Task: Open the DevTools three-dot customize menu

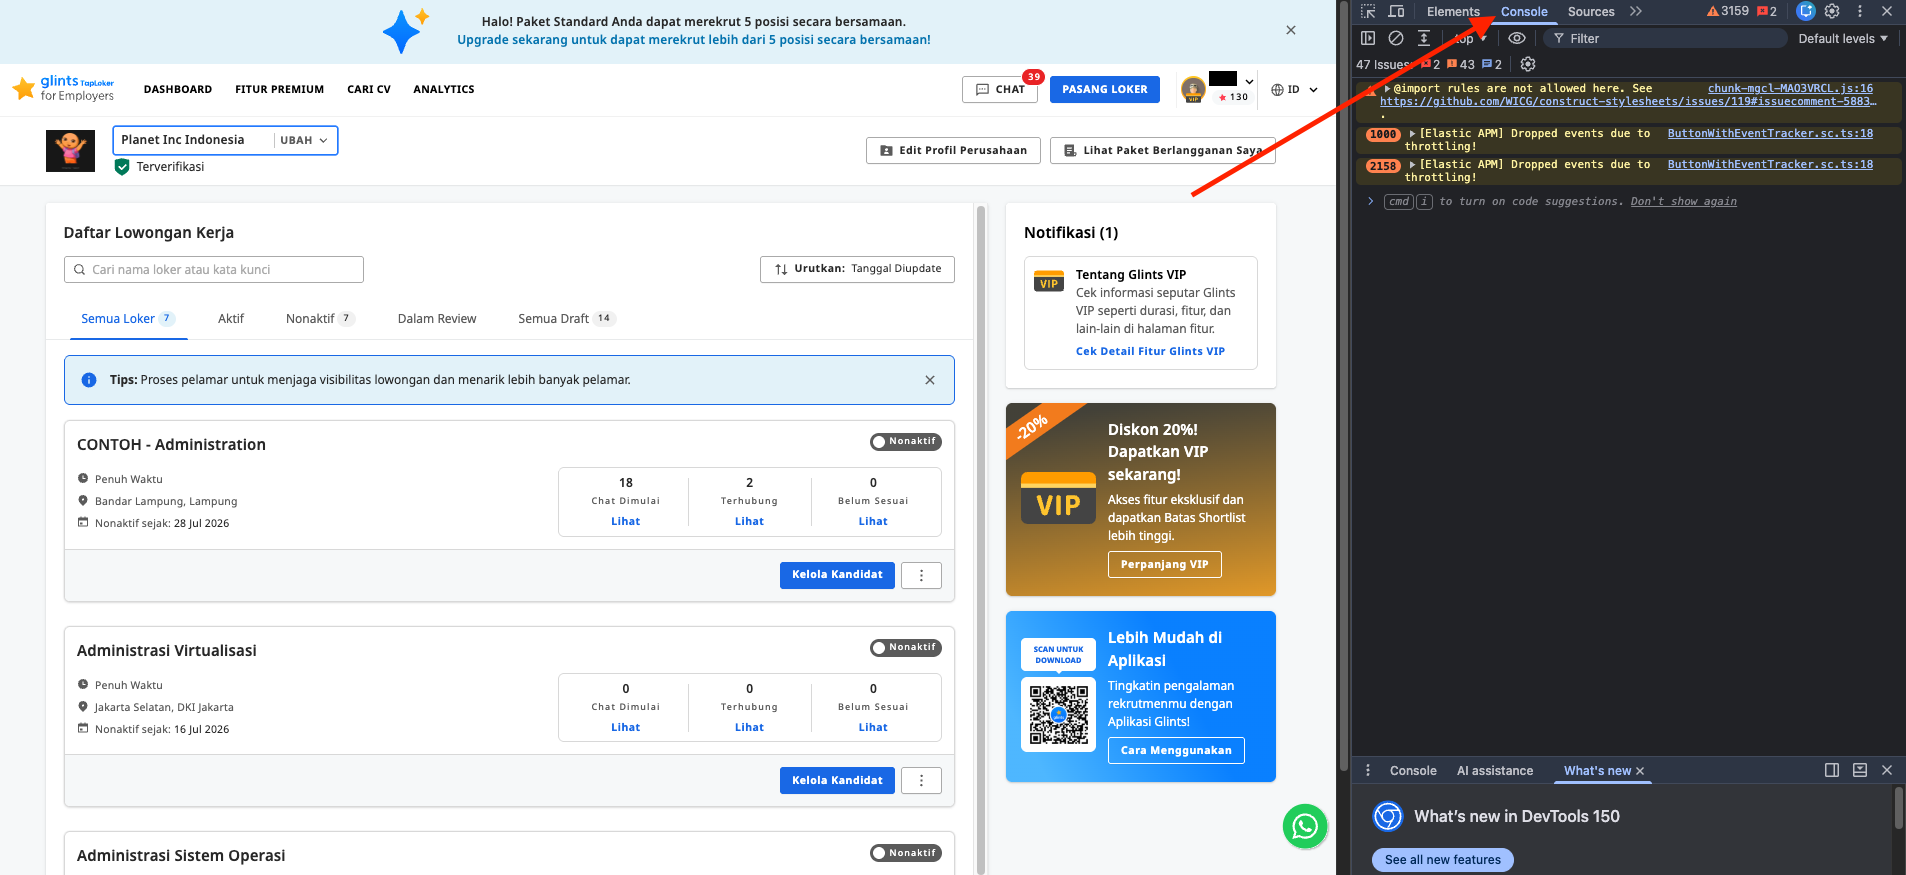Action: 1860,11
